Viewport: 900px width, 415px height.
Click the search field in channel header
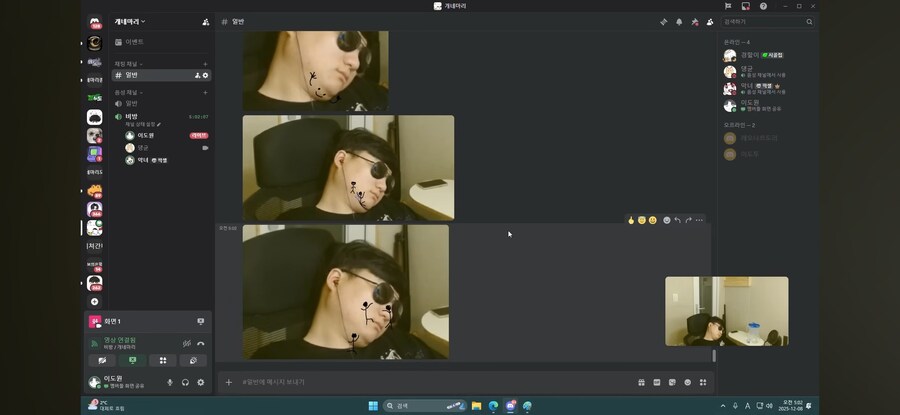coord(768,22)
